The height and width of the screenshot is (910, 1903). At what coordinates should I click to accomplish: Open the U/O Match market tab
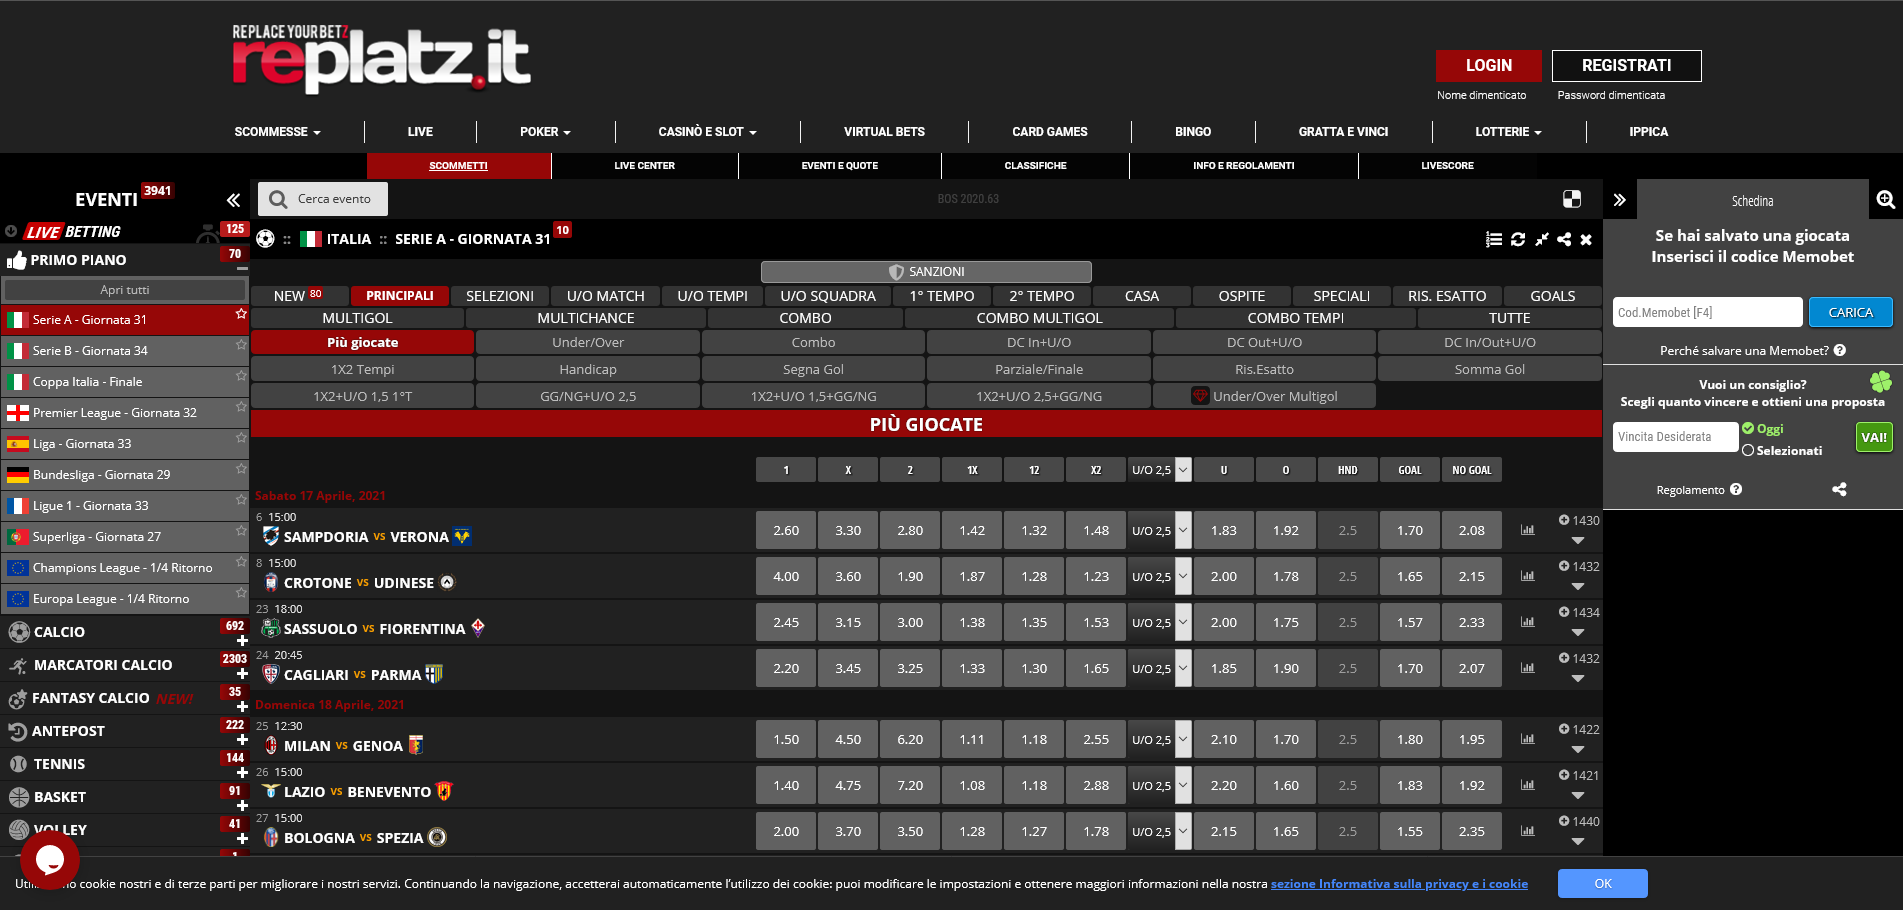(605, 296)
